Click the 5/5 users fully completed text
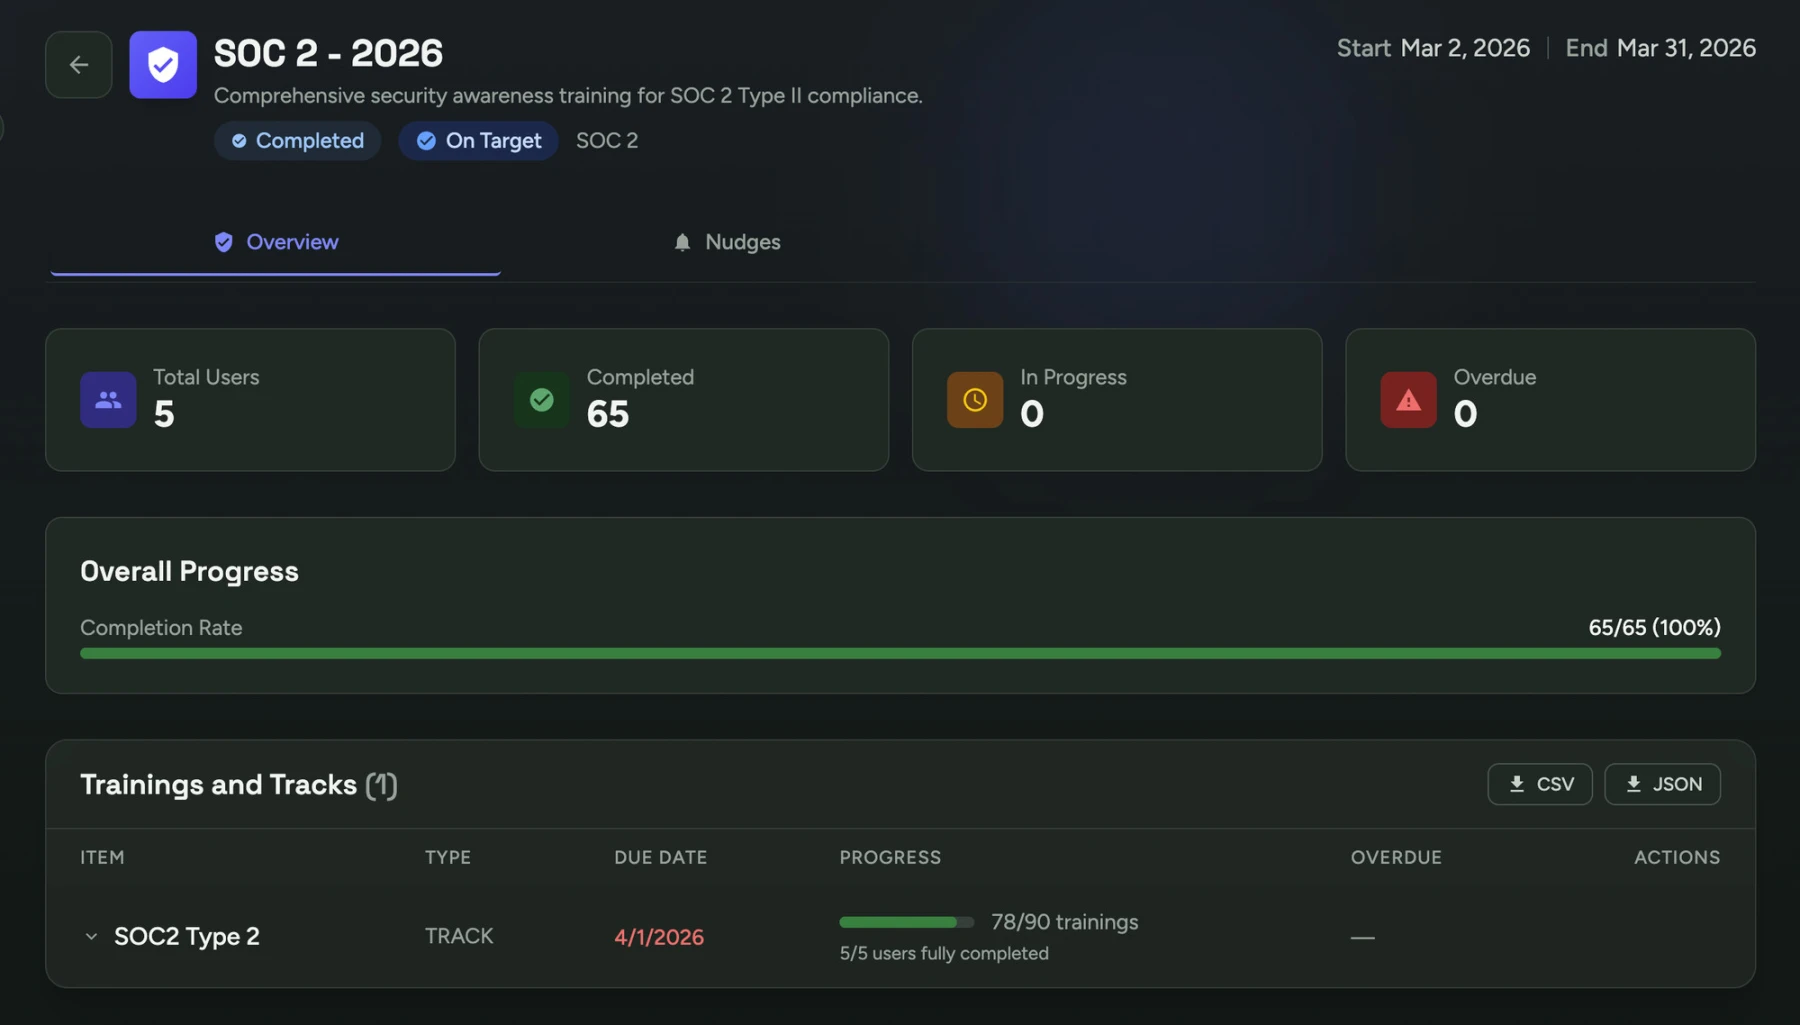The width and height of the screenshot is (1800, 1025). 944,954
